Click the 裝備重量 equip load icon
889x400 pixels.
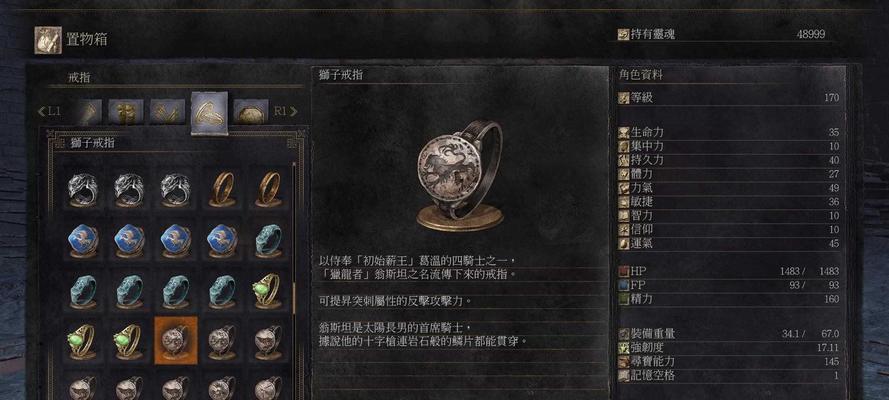coord(624,334)
